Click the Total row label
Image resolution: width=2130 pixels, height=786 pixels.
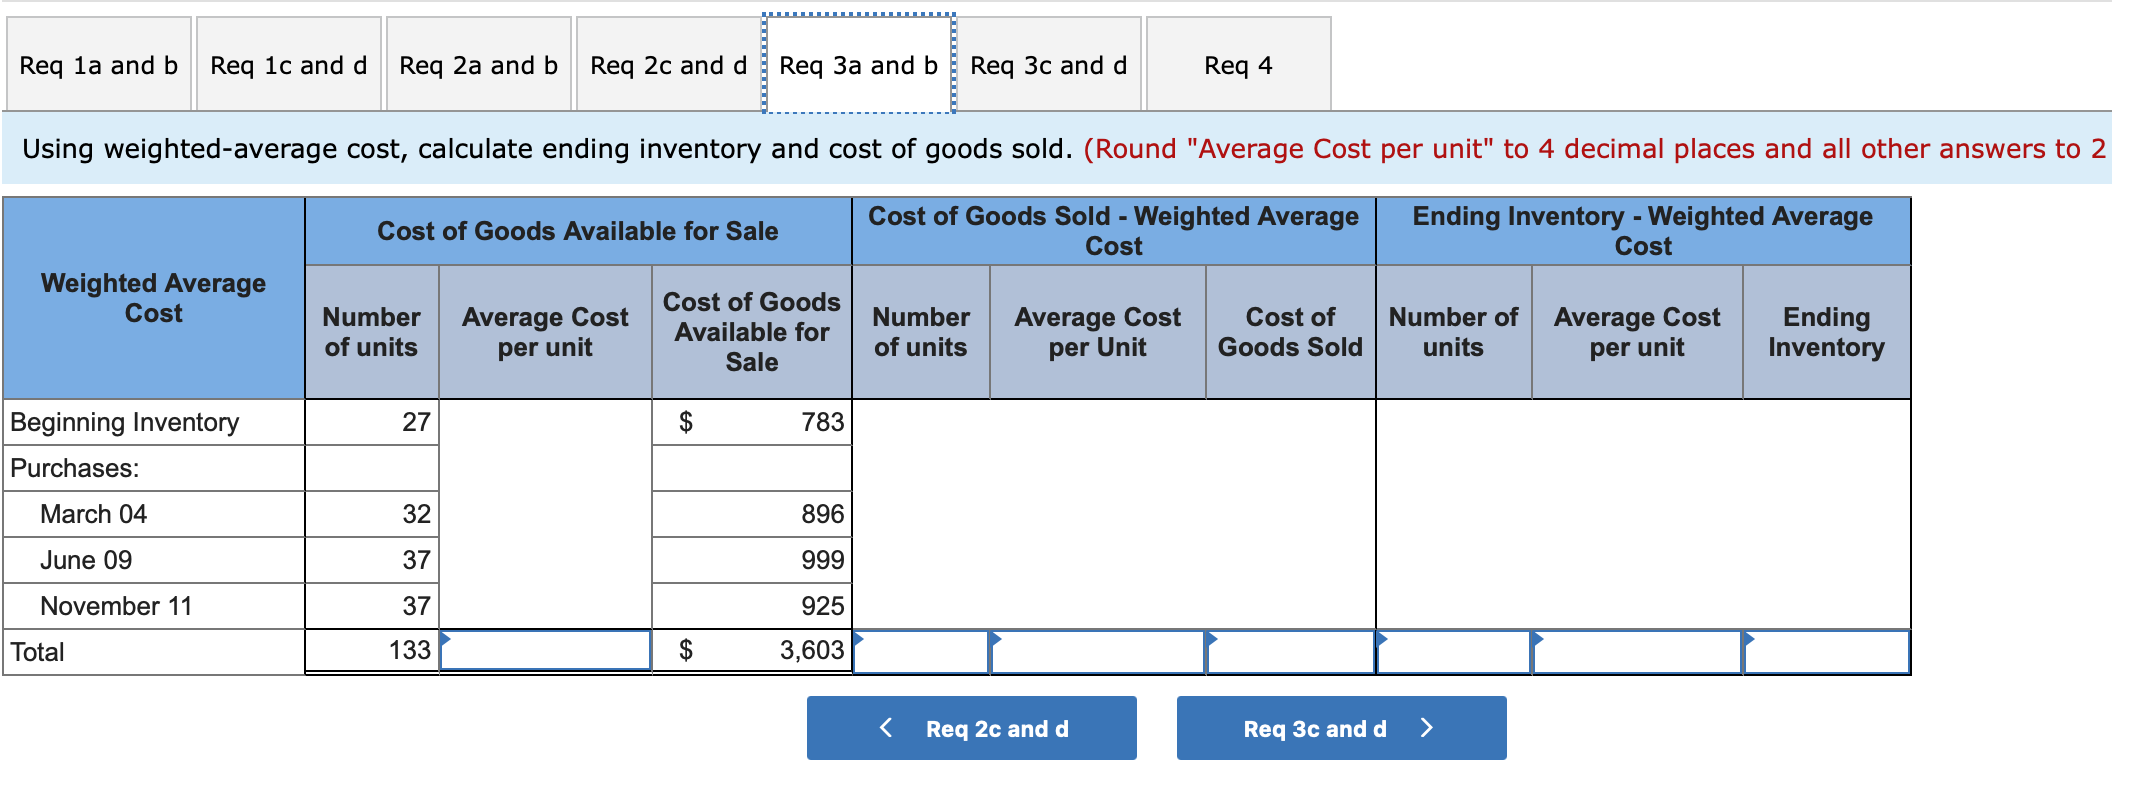tap(37, 652)
